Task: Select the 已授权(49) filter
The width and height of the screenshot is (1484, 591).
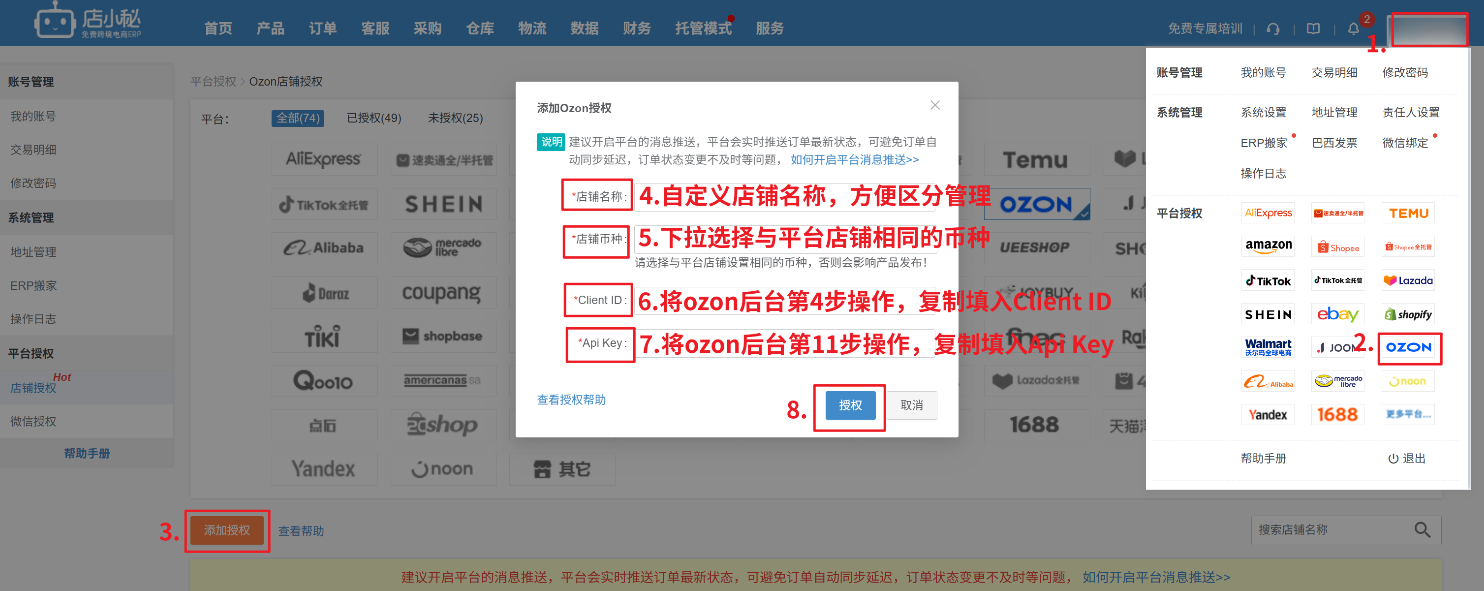Action: coord(373,118)
